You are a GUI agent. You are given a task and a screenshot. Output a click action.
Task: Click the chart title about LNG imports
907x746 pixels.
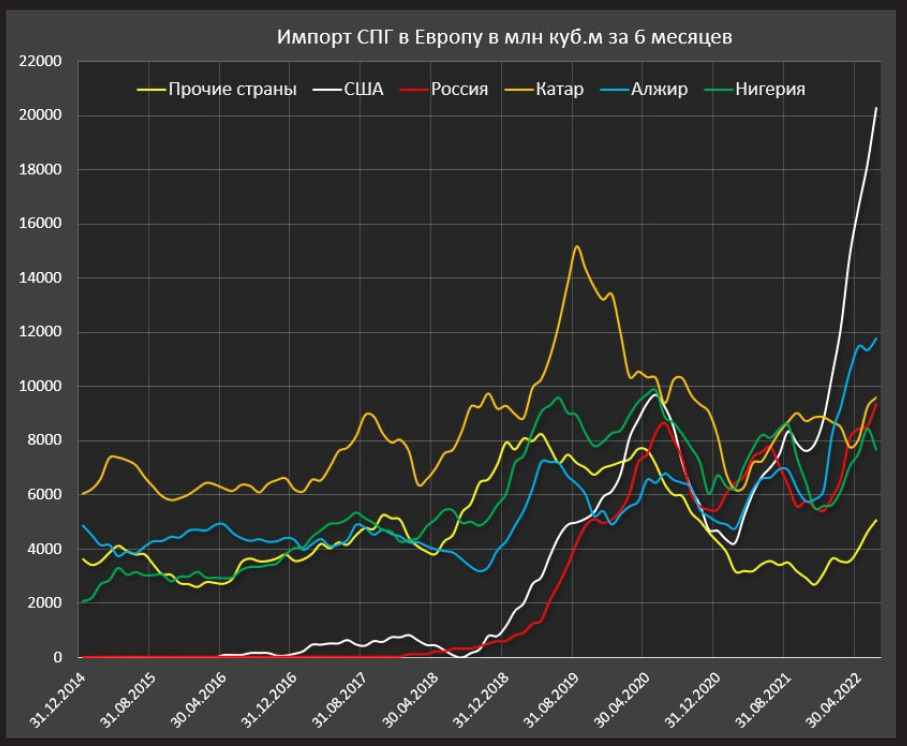click(x=490, y=39)
